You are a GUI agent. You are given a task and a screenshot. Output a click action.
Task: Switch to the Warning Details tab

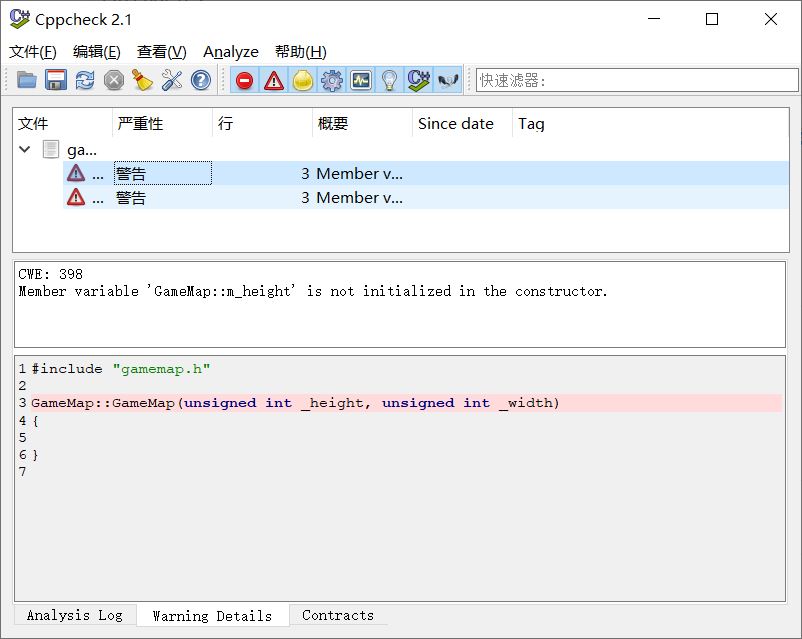(x=212, y=615)
